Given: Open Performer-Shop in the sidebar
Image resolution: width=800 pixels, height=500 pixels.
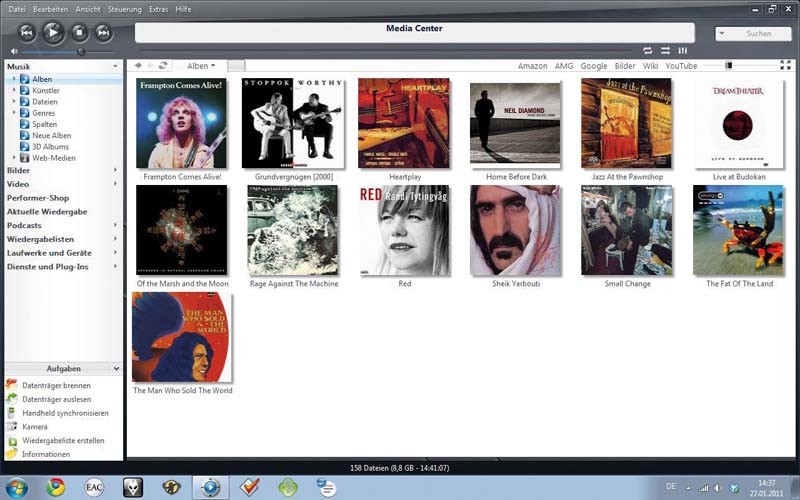Looking at the screenshot, I should point(38,198).
